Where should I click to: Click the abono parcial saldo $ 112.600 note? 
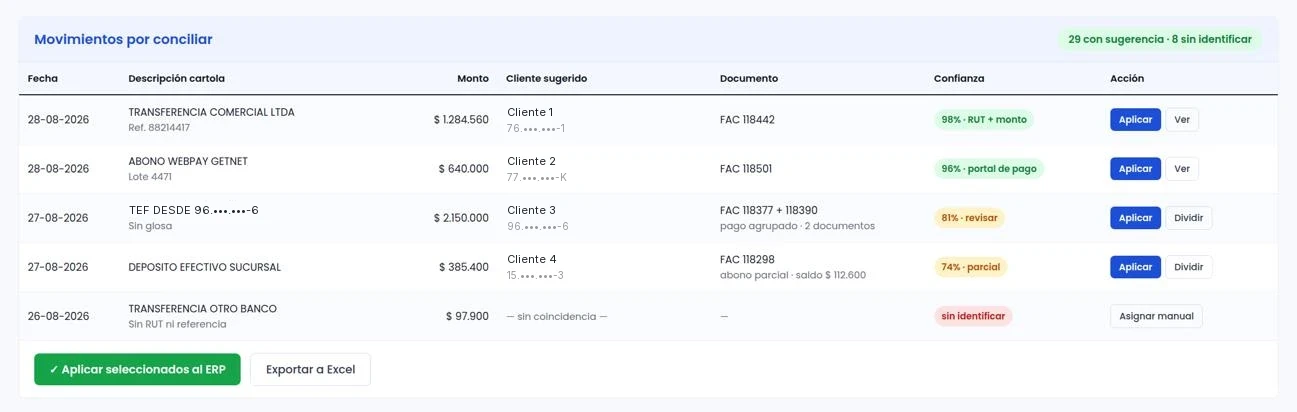click(793, 275)
